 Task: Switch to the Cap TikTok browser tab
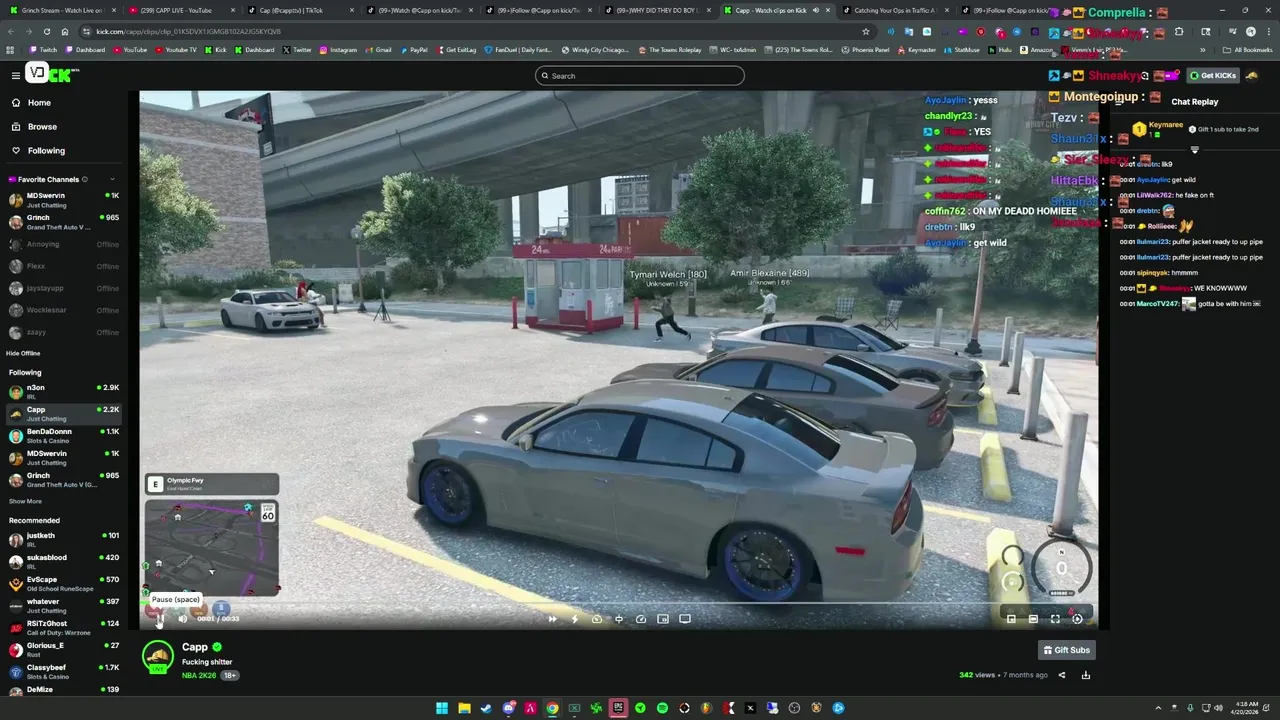coord(299,10)
